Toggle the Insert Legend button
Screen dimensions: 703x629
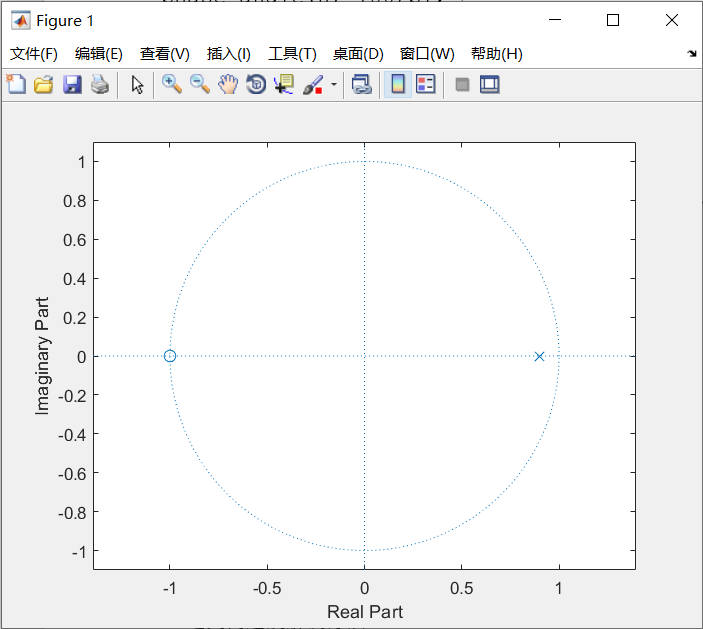point(425,84)
